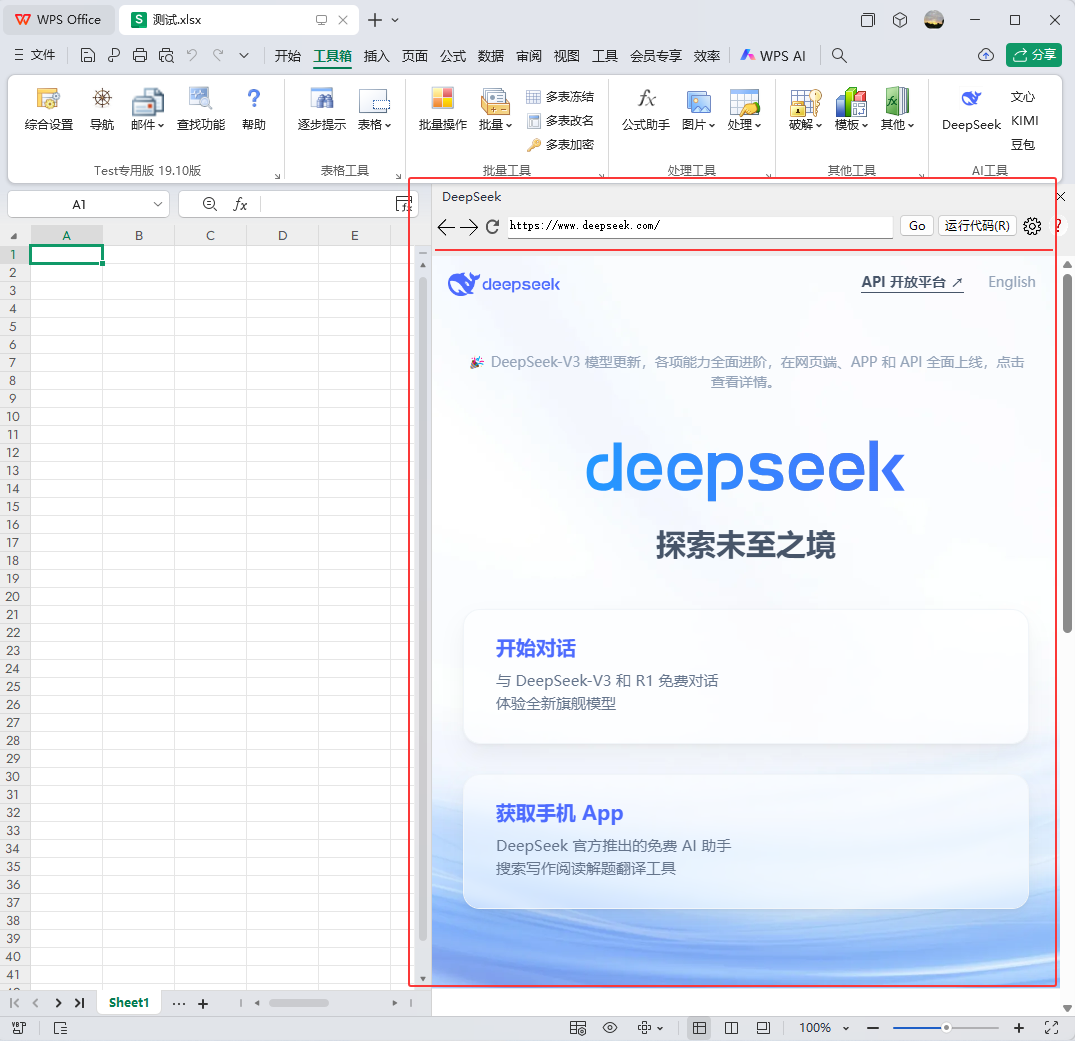1075x1041 pixels.
Task: Toggle eye protection mode in status bar
Action: (610, 1028)
